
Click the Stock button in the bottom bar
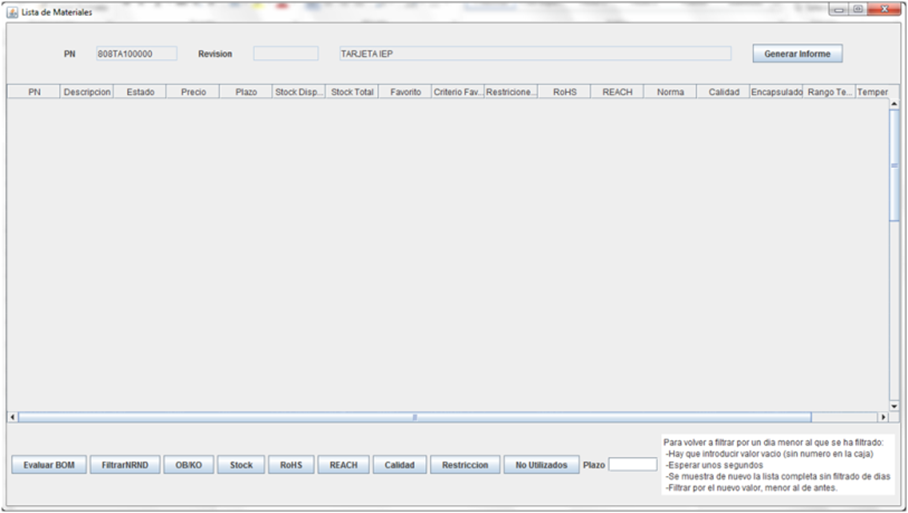coord(241,465)
